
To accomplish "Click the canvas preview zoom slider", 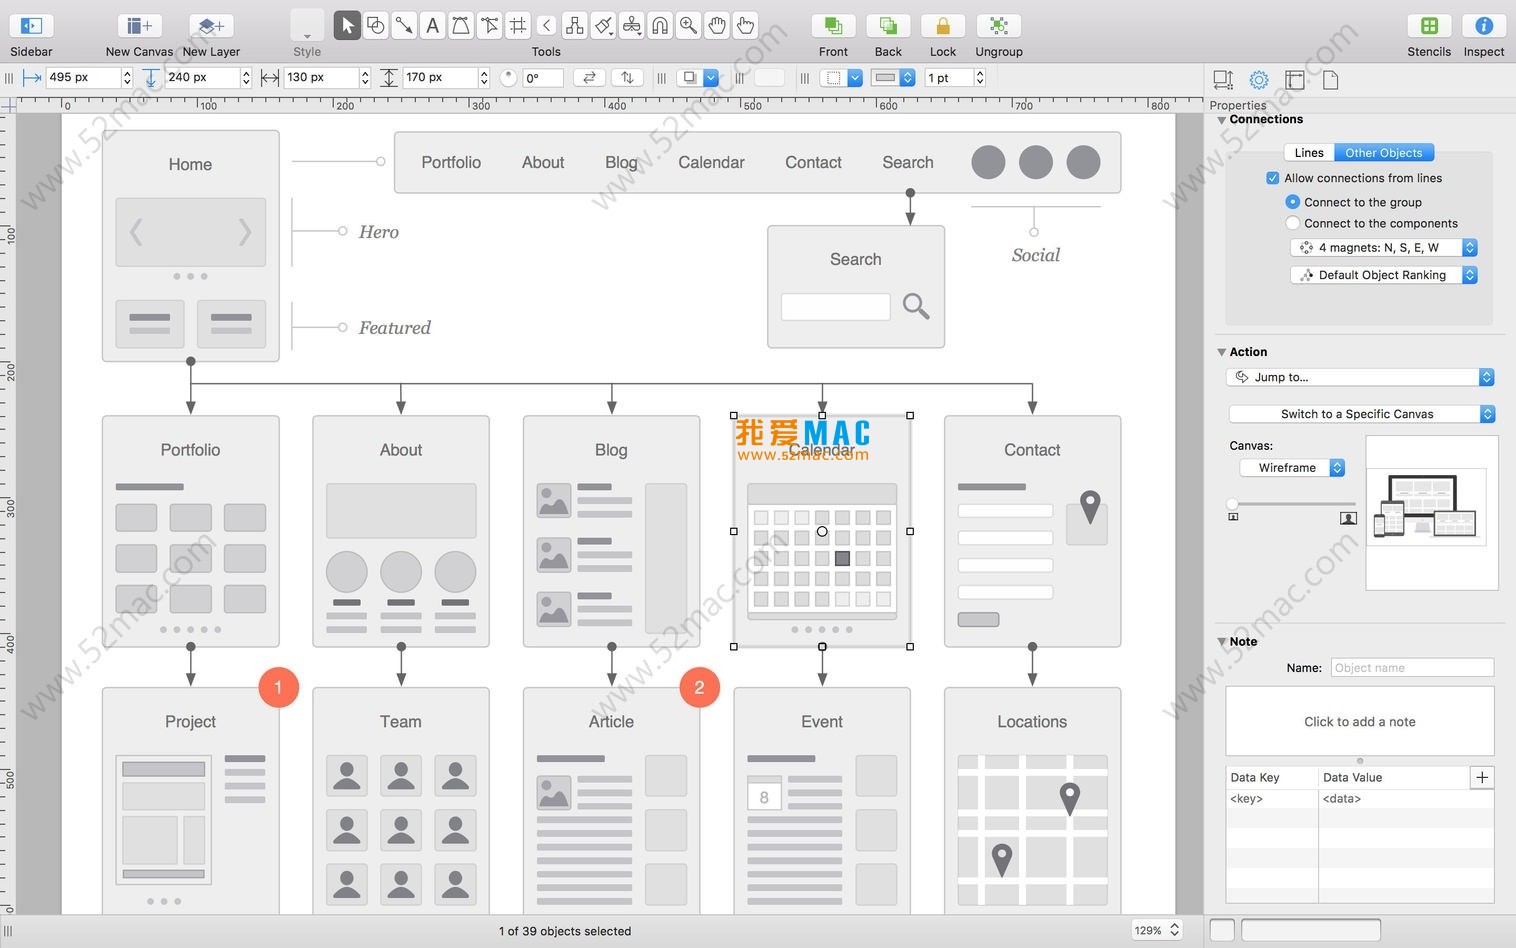I will pos(1291,504).
